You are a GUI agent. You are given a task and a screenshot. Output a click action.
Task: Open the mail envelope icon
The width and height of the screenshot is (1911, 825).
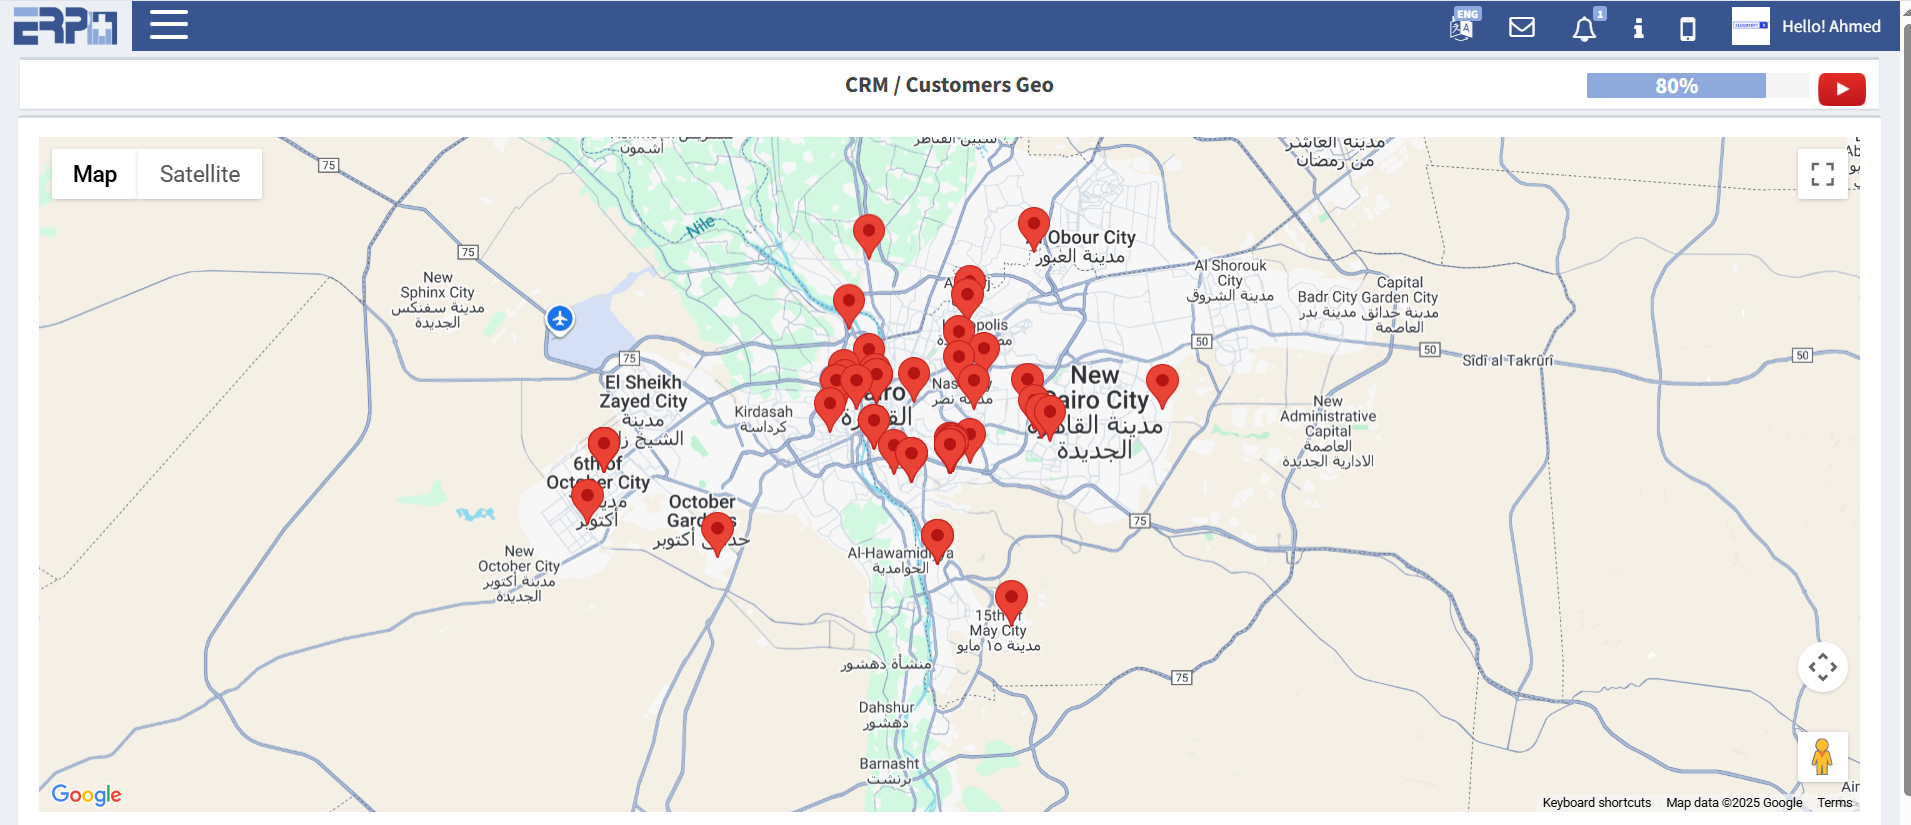tap(1521, 27)
